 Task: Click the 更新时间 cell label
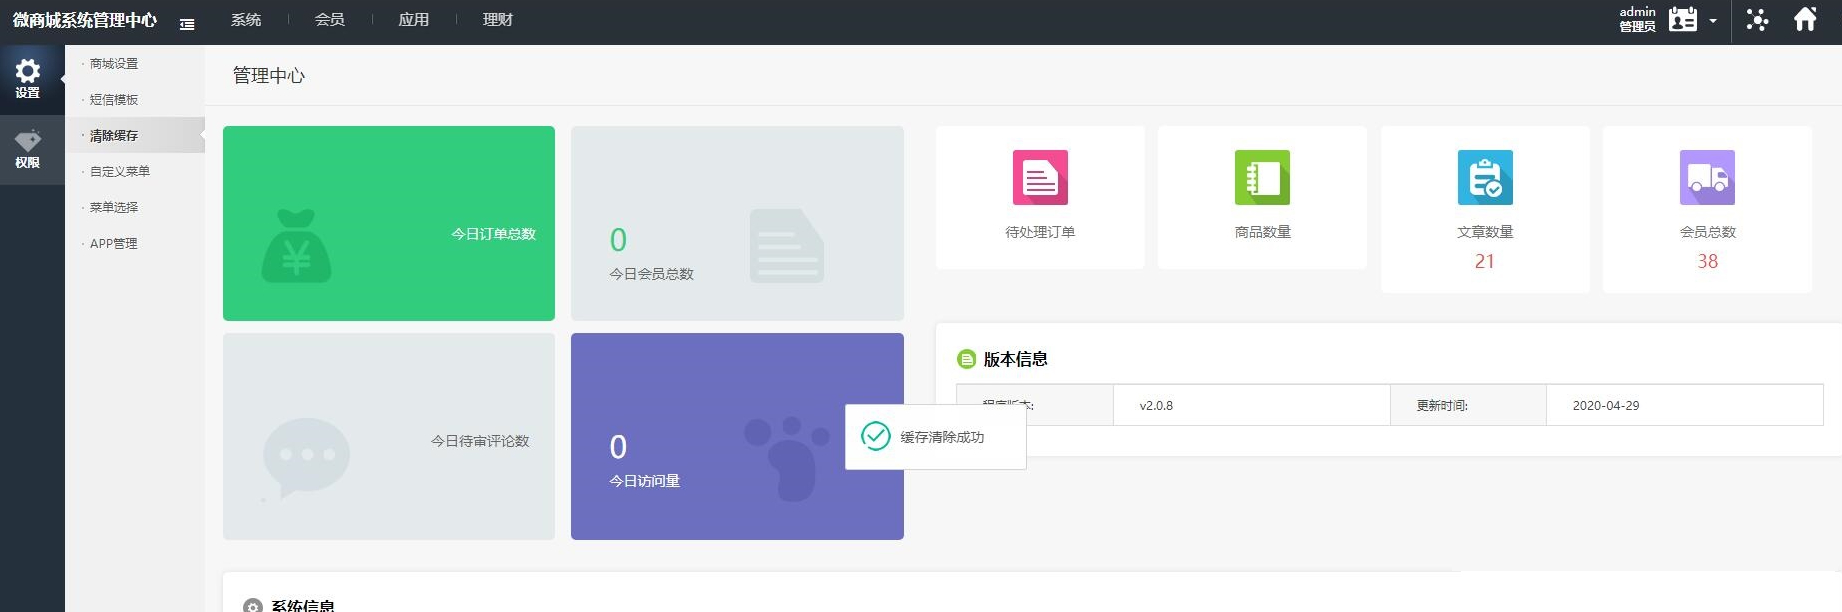tap(1442, 406)
